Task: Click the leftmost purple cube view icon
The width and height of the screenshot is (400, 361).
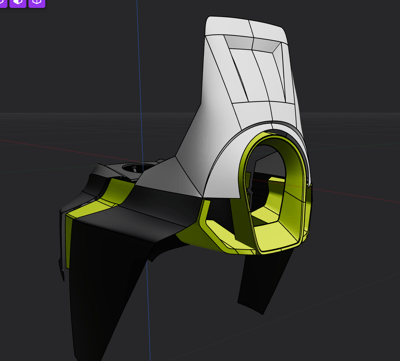Action: coord(3,3)
